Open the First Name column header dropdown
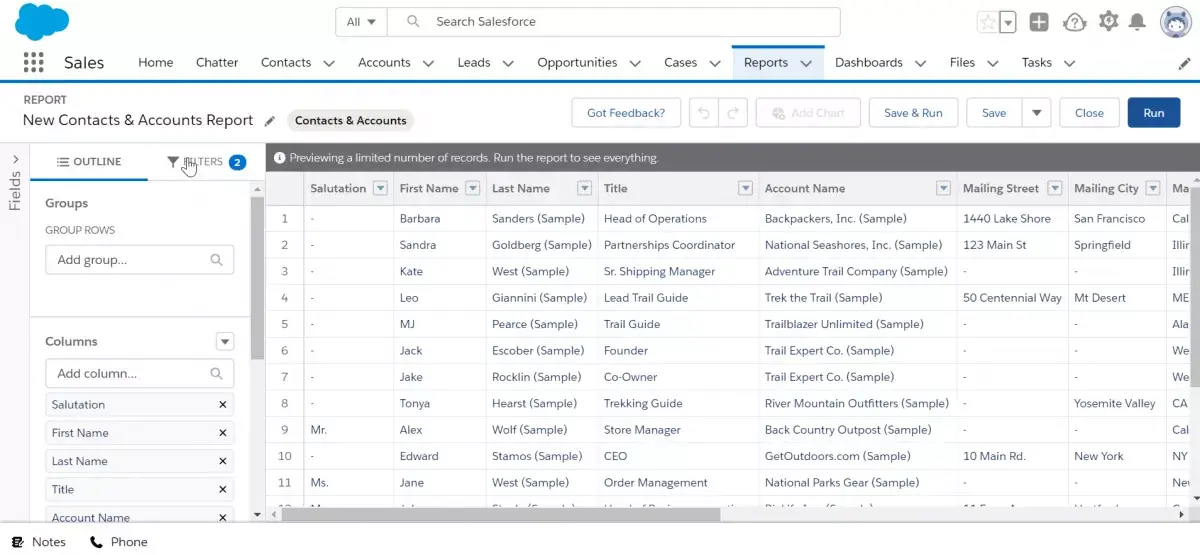This screenshot has width=1200, height=555. tap(473, 188)
